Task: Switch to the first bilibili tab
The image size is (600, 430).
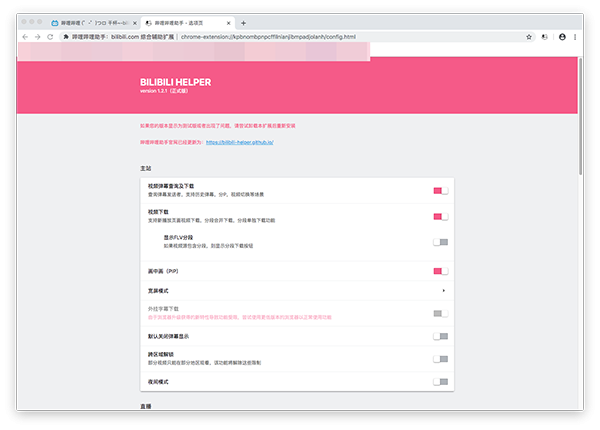Action: click(94, 23)
